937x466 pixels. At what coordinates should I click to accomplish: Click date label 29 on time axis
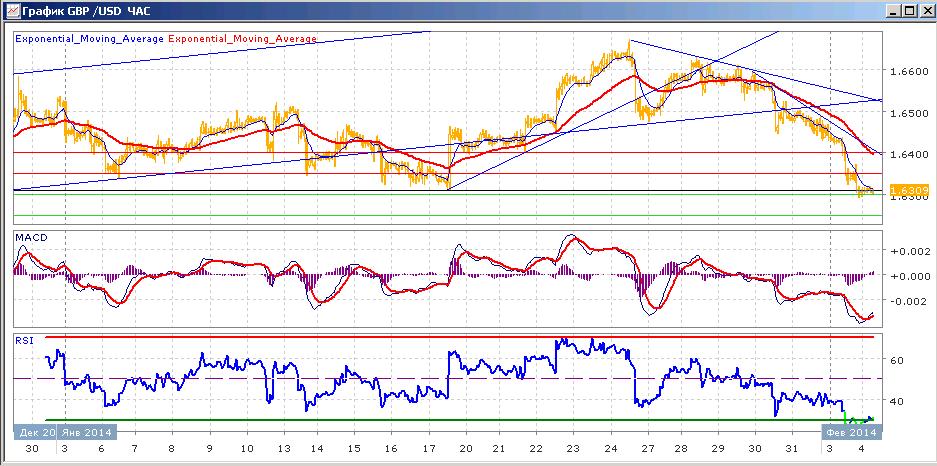[718, 449]
